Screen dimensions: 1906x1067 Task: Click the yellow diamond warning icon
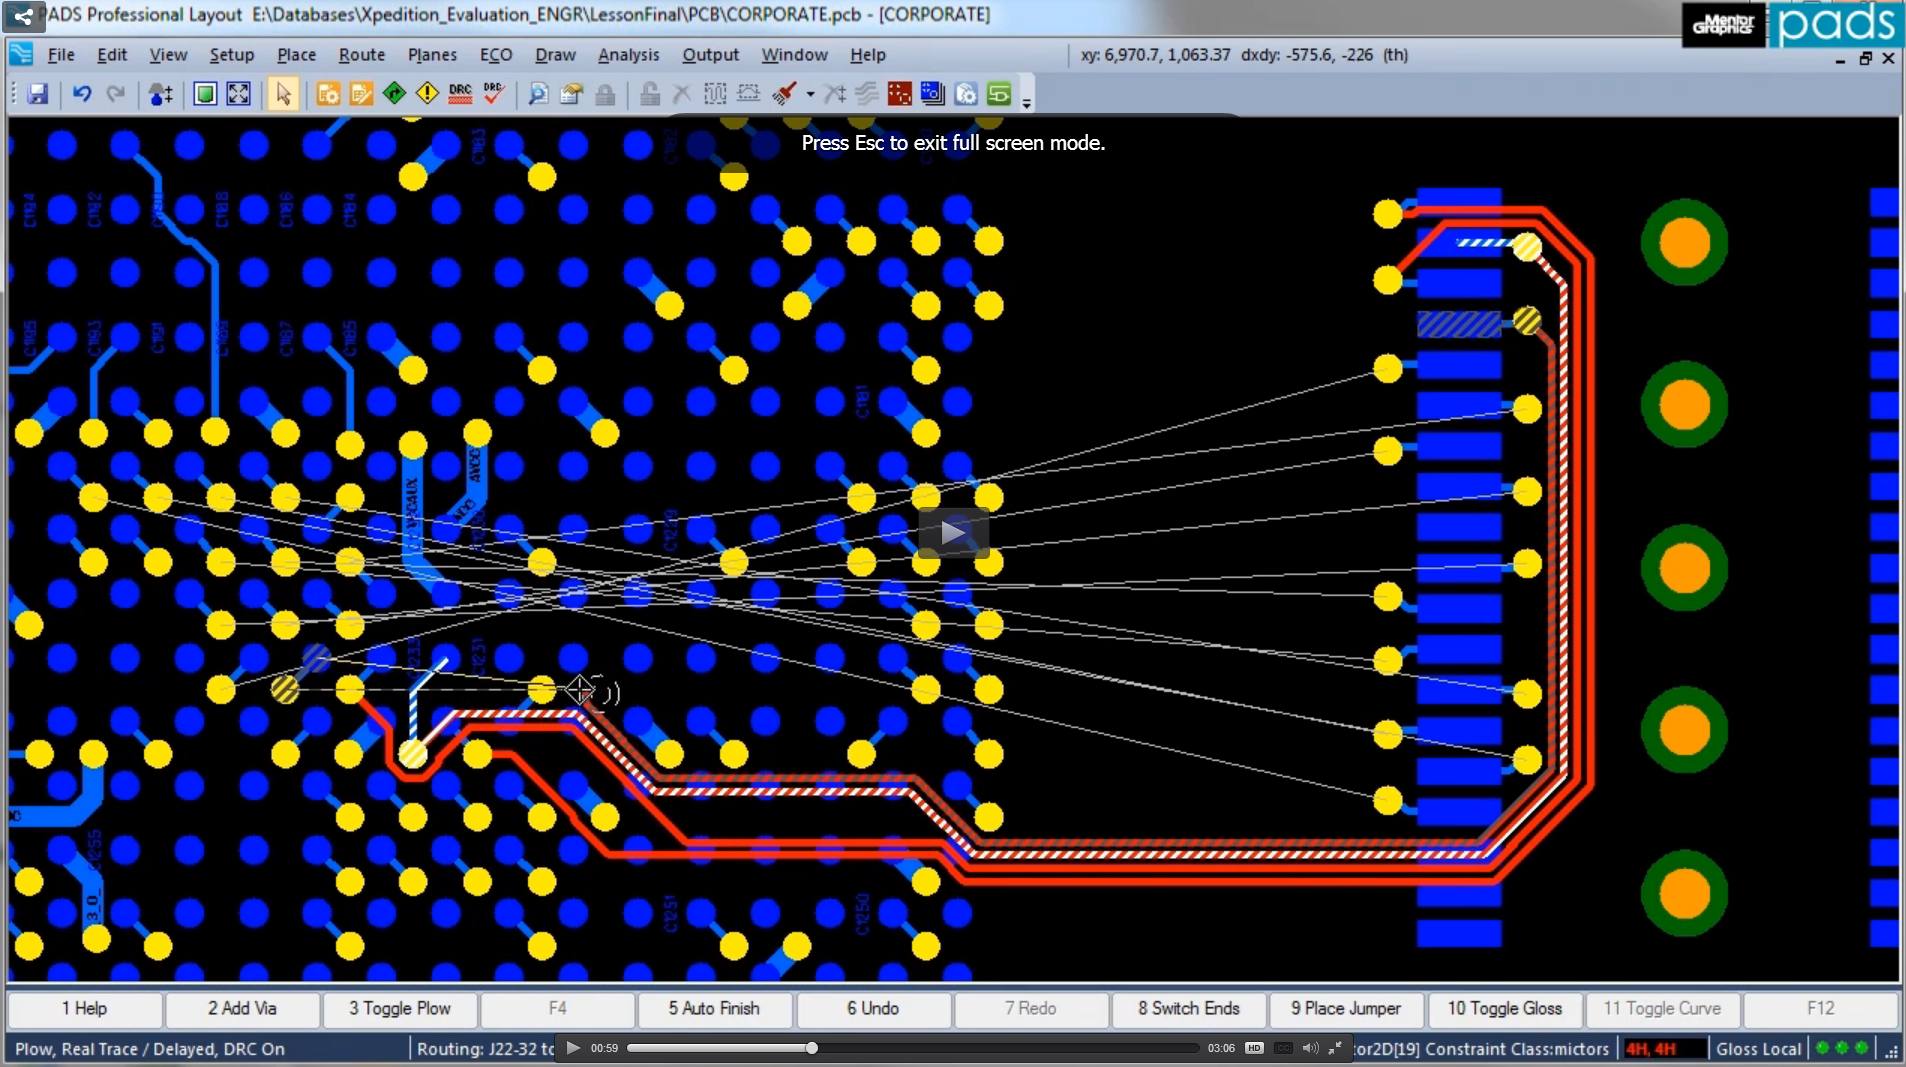point(427,94)
